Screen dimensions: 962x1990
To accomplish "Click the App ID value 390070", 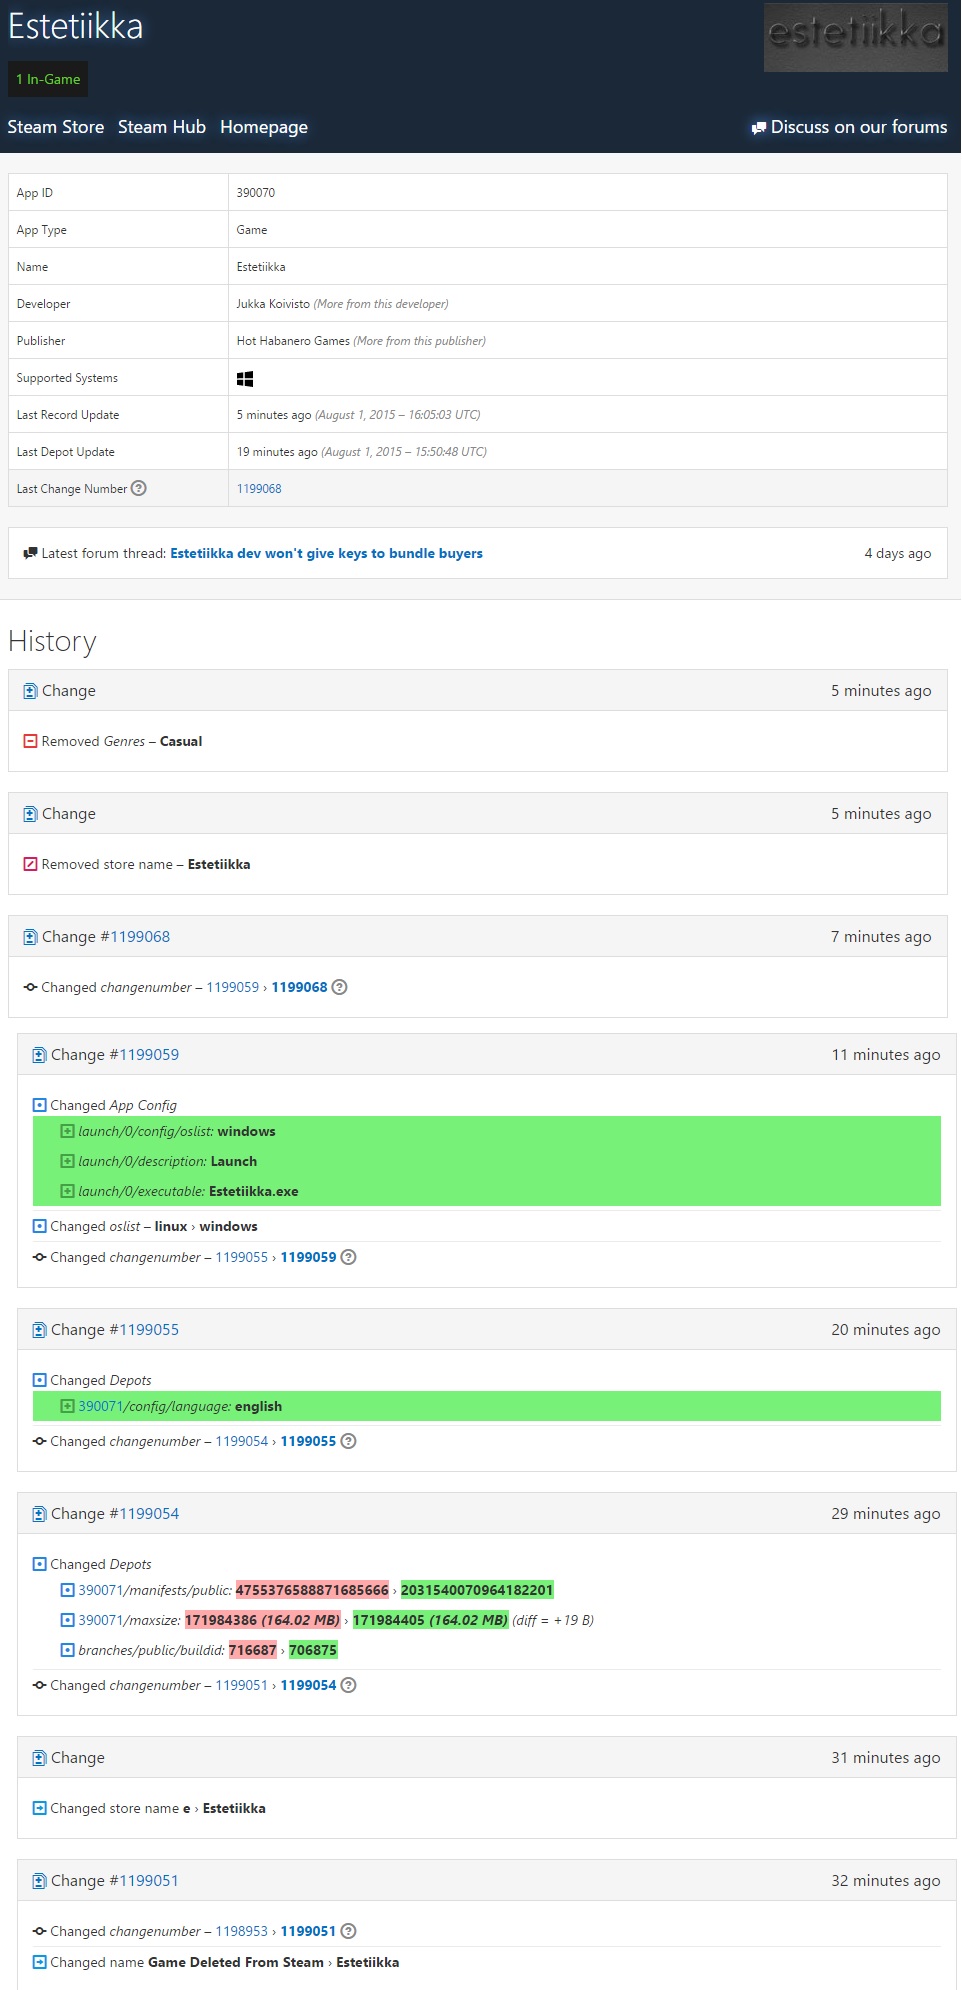I will 256,193.
